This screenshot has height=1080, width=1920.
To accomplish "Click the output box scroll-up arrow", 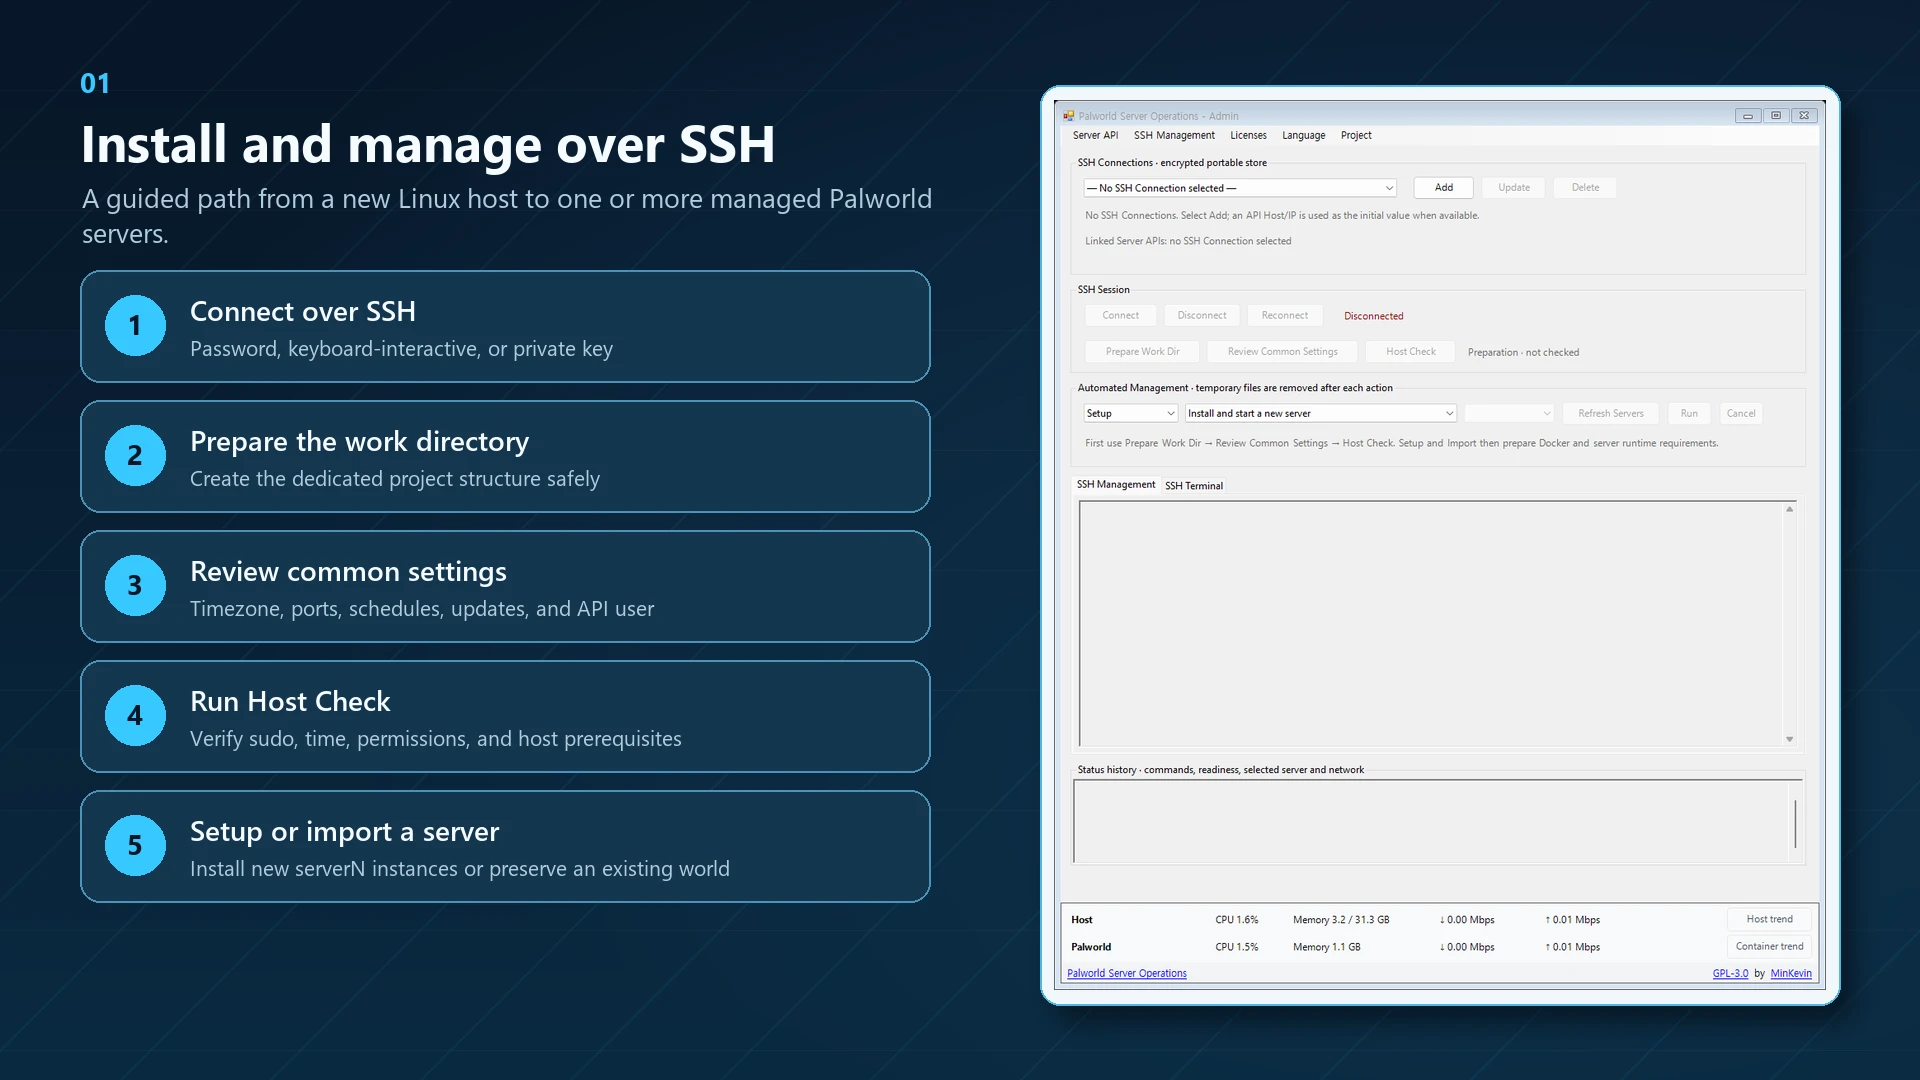I will pyautogui.click(x=1790, y=510).
